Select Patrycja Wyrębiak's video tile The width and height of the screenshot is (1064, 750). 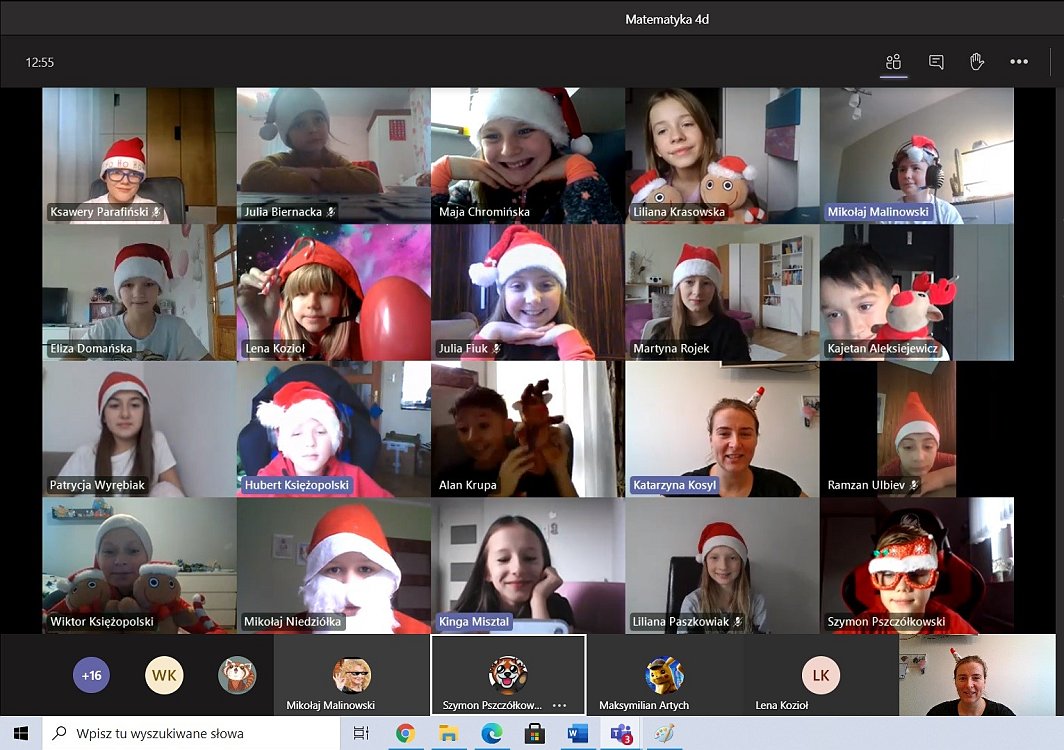pyautogui.click(x=139, y=429)
